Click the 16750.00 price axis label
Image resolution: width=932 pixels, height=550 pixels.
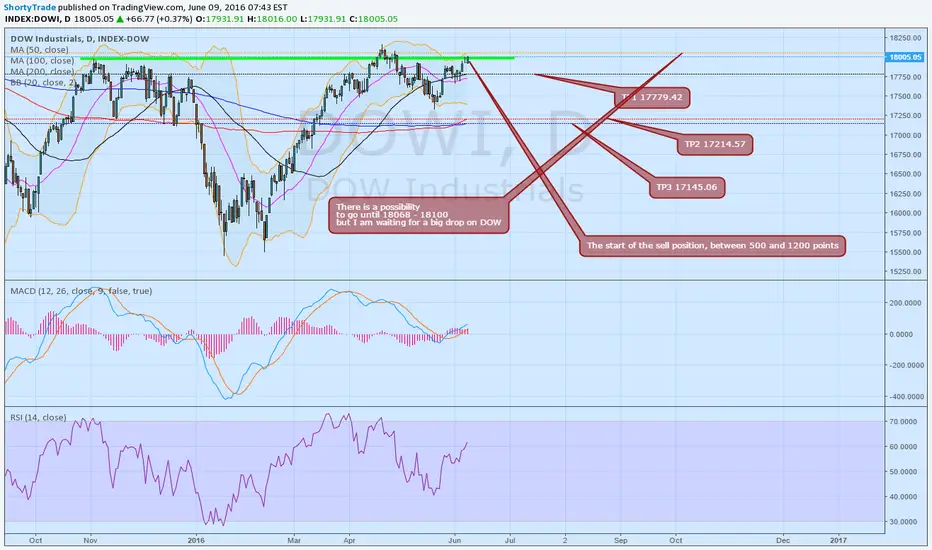905,155
